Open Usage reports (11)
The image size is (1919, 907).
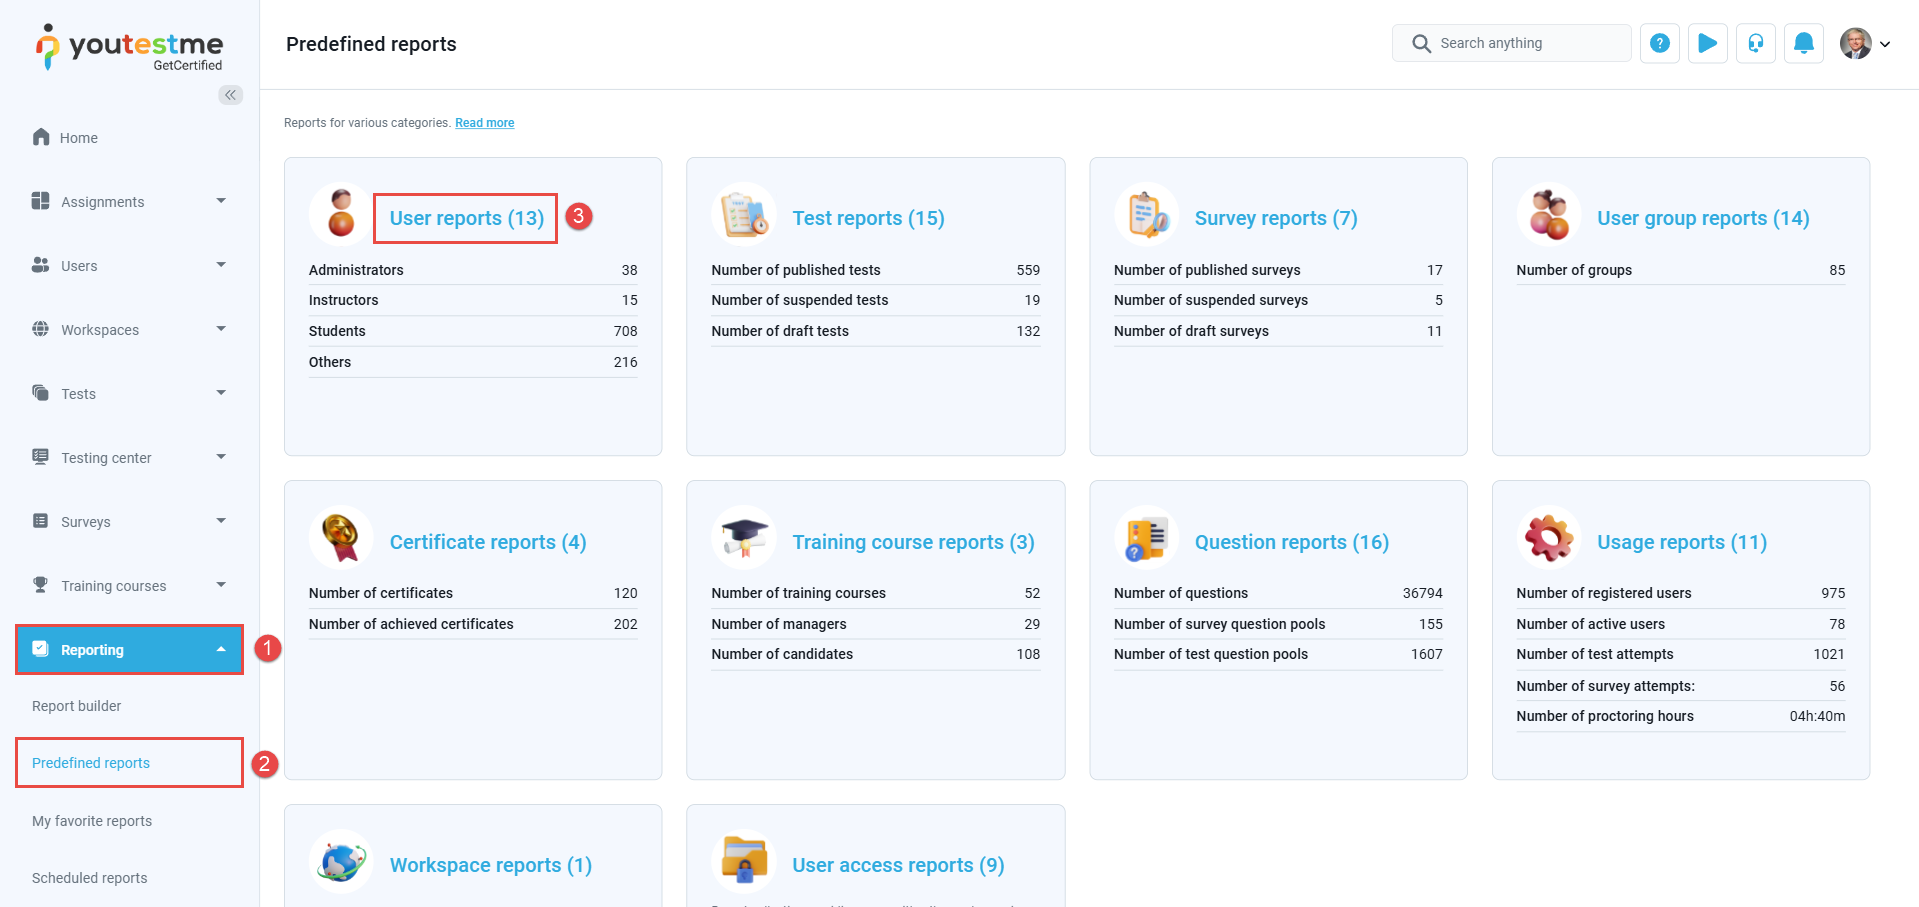[x=1682, y=542]
